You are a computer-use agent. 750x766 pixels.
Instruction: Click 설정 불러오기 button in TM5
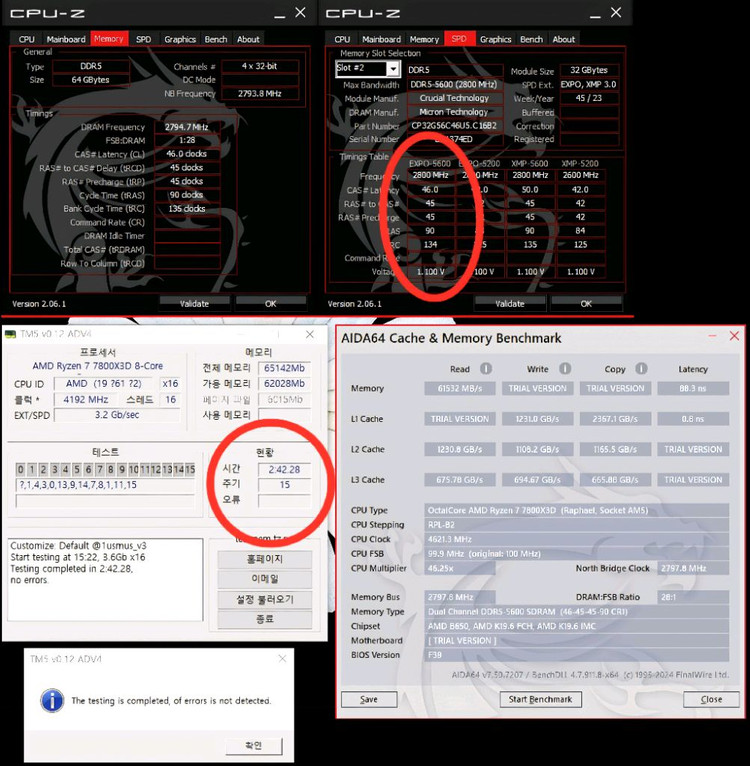[264, 599]
